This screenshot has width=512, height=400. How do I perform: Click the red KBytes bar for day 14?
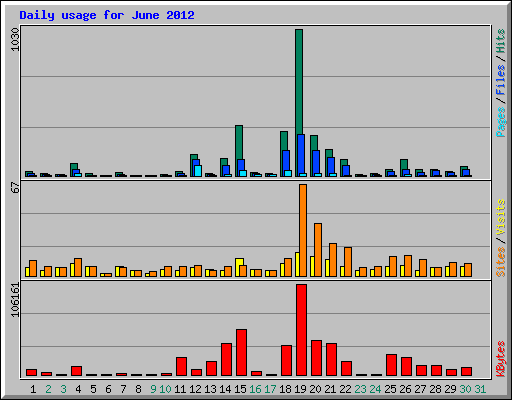[226, 360]
